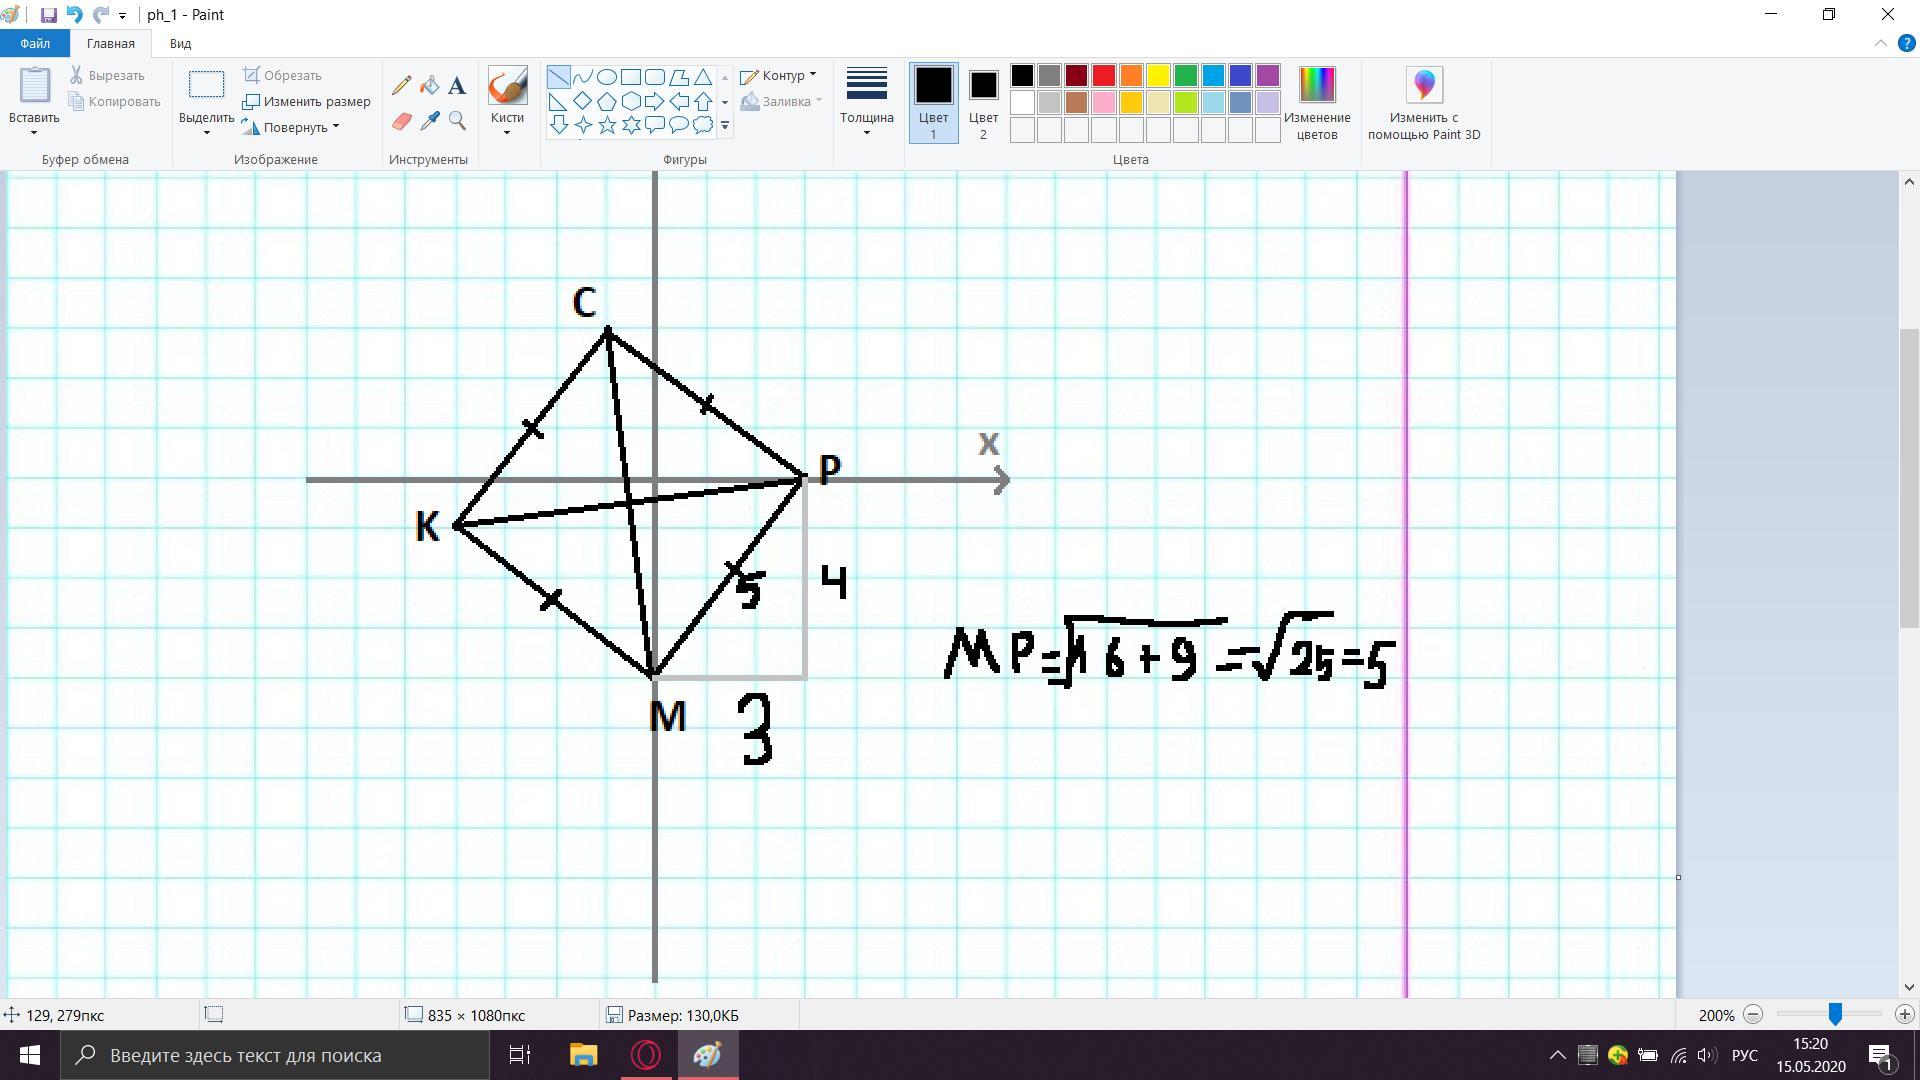Pick the Color picker eyedropper tool
The image size is (1920, 1080).
[x=430, y=121]
